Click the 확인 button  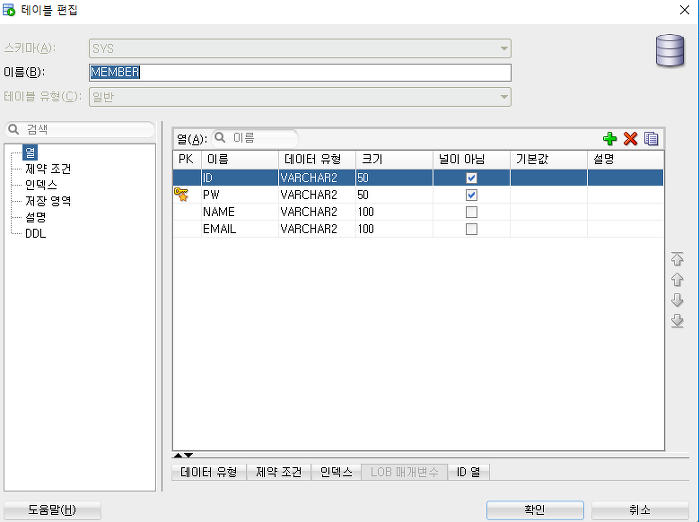[x=534, y=510]
